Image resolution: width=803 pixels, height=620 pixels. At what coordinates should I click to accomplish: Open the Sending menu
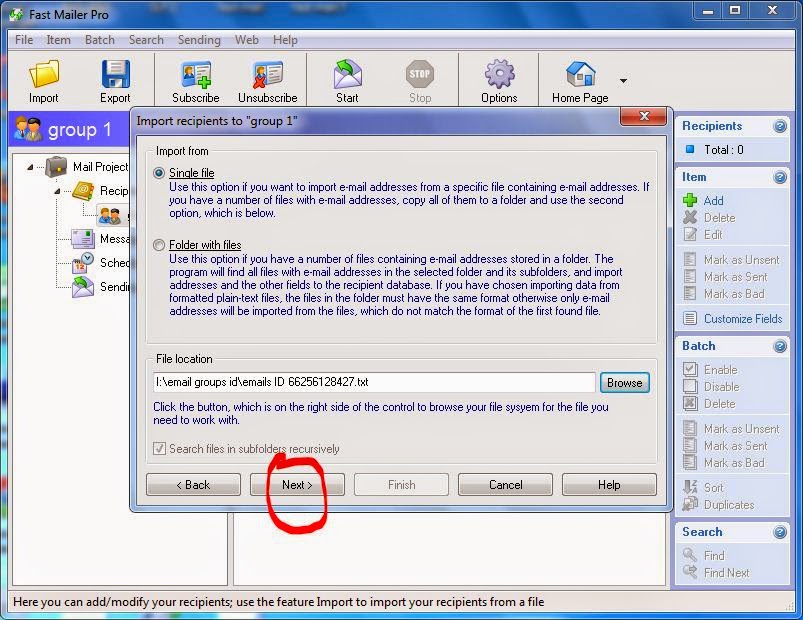(199, 39)
